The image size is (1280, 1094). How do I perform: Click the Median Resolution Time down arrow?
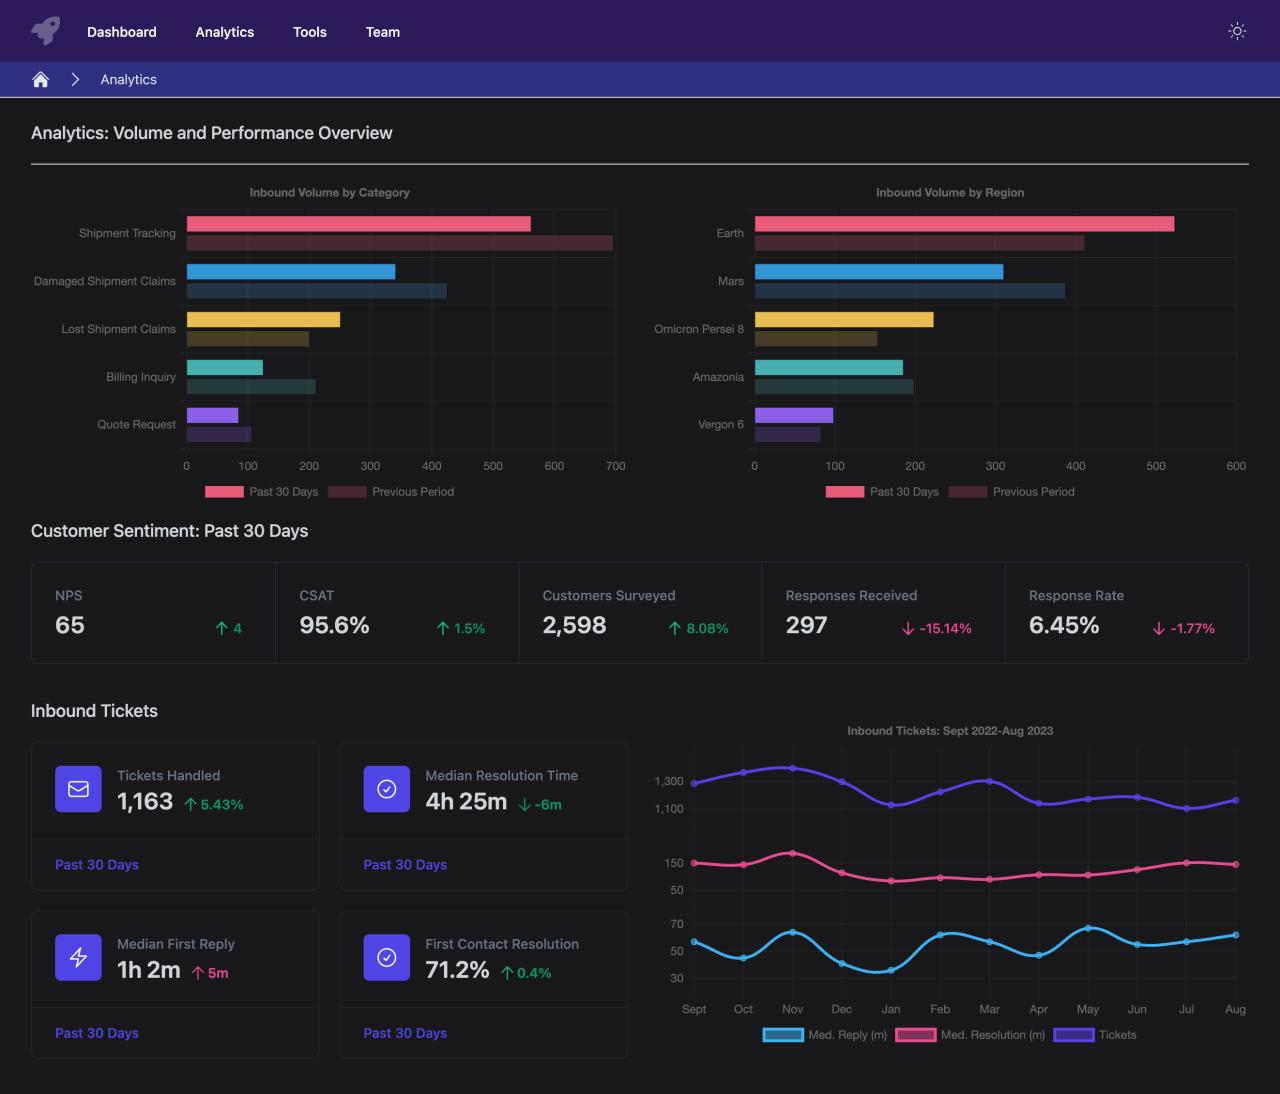[x=524, y=804]
